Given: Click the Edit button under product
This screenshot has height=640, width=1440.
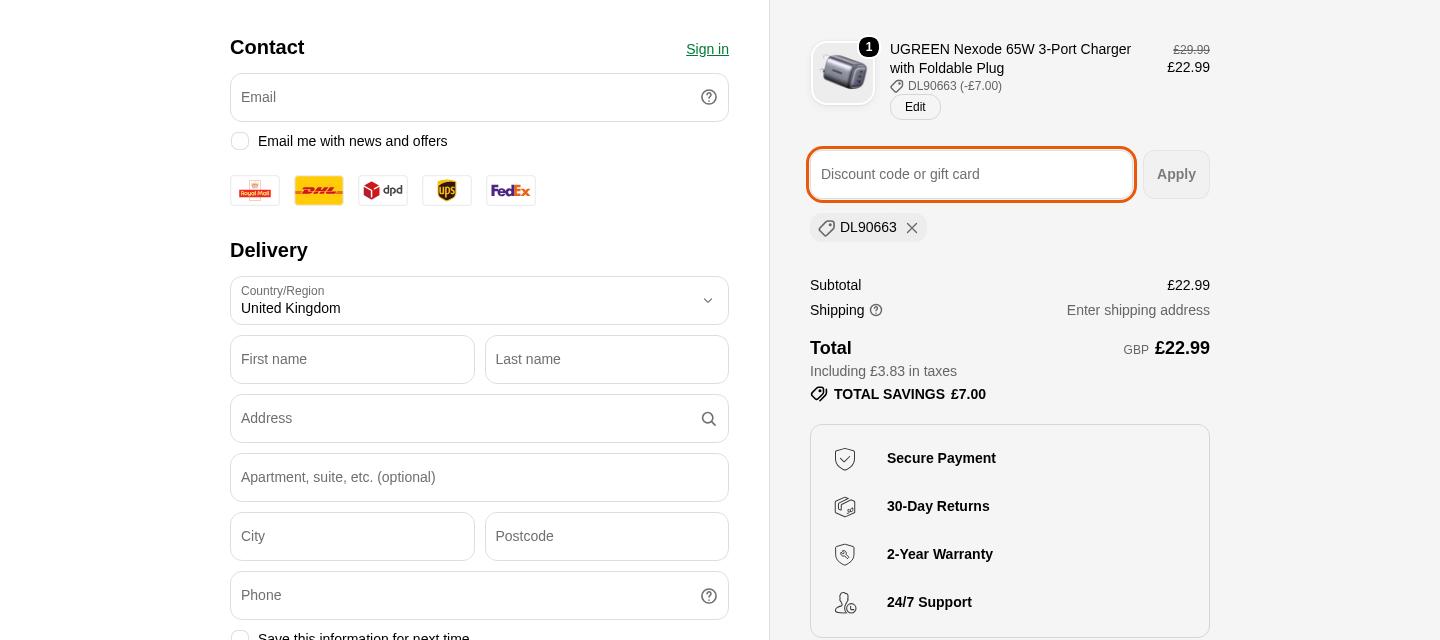Looking at the screenshot, I should 915,107.
